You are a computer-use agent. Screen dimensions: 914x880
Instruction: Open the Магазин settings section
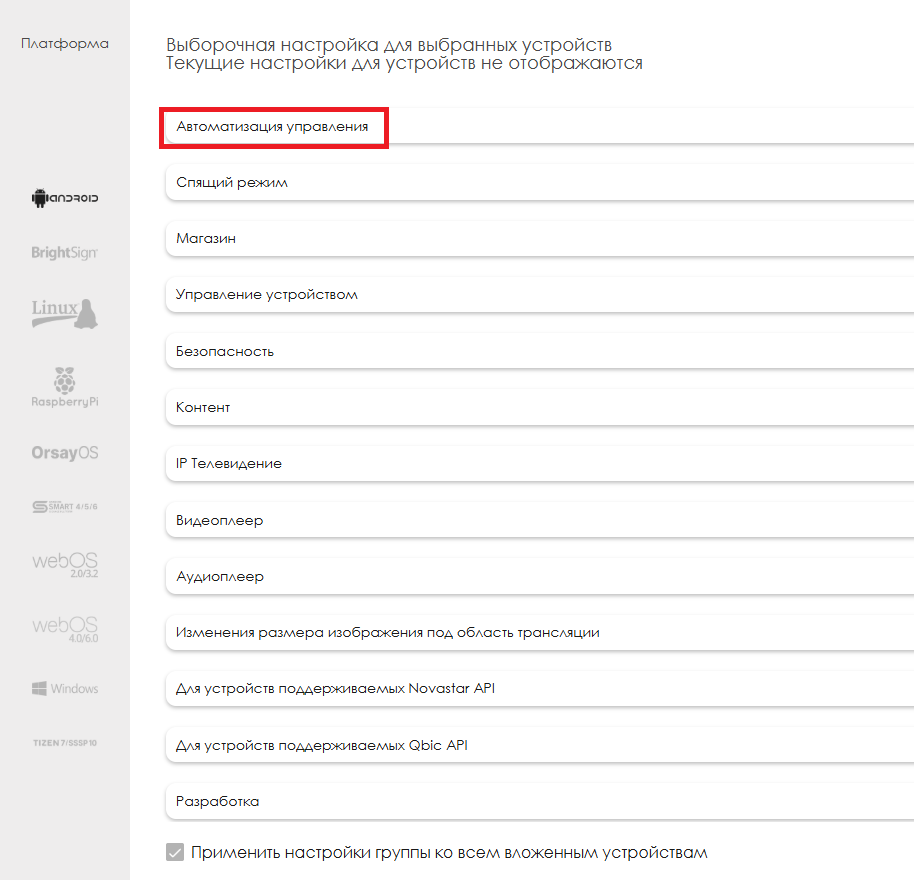tap(206, 240)
